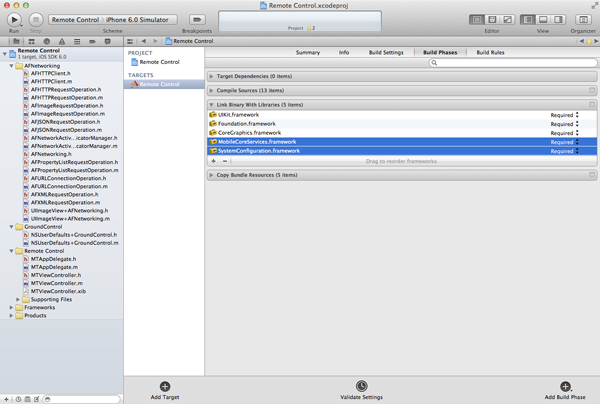Show recently edited files filter icon

pyautogui.click(x=18, y=399)
